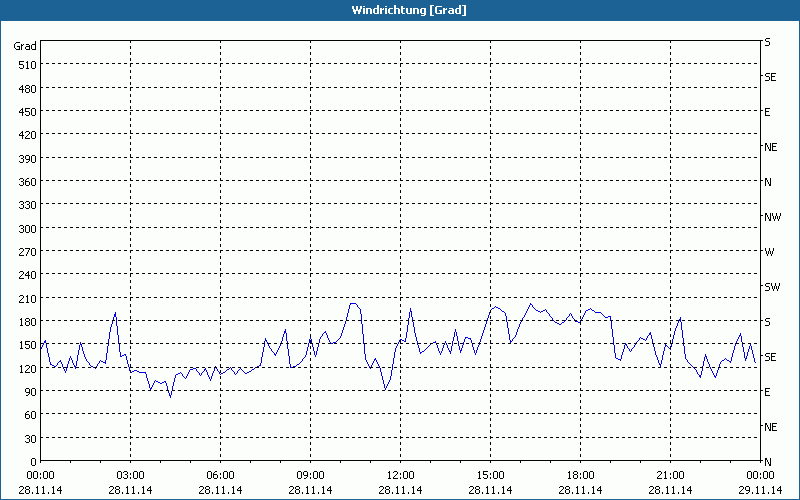Screen dimensions: 800x500
Task: Click the 60 y-axis label
Action: [31, 415]
